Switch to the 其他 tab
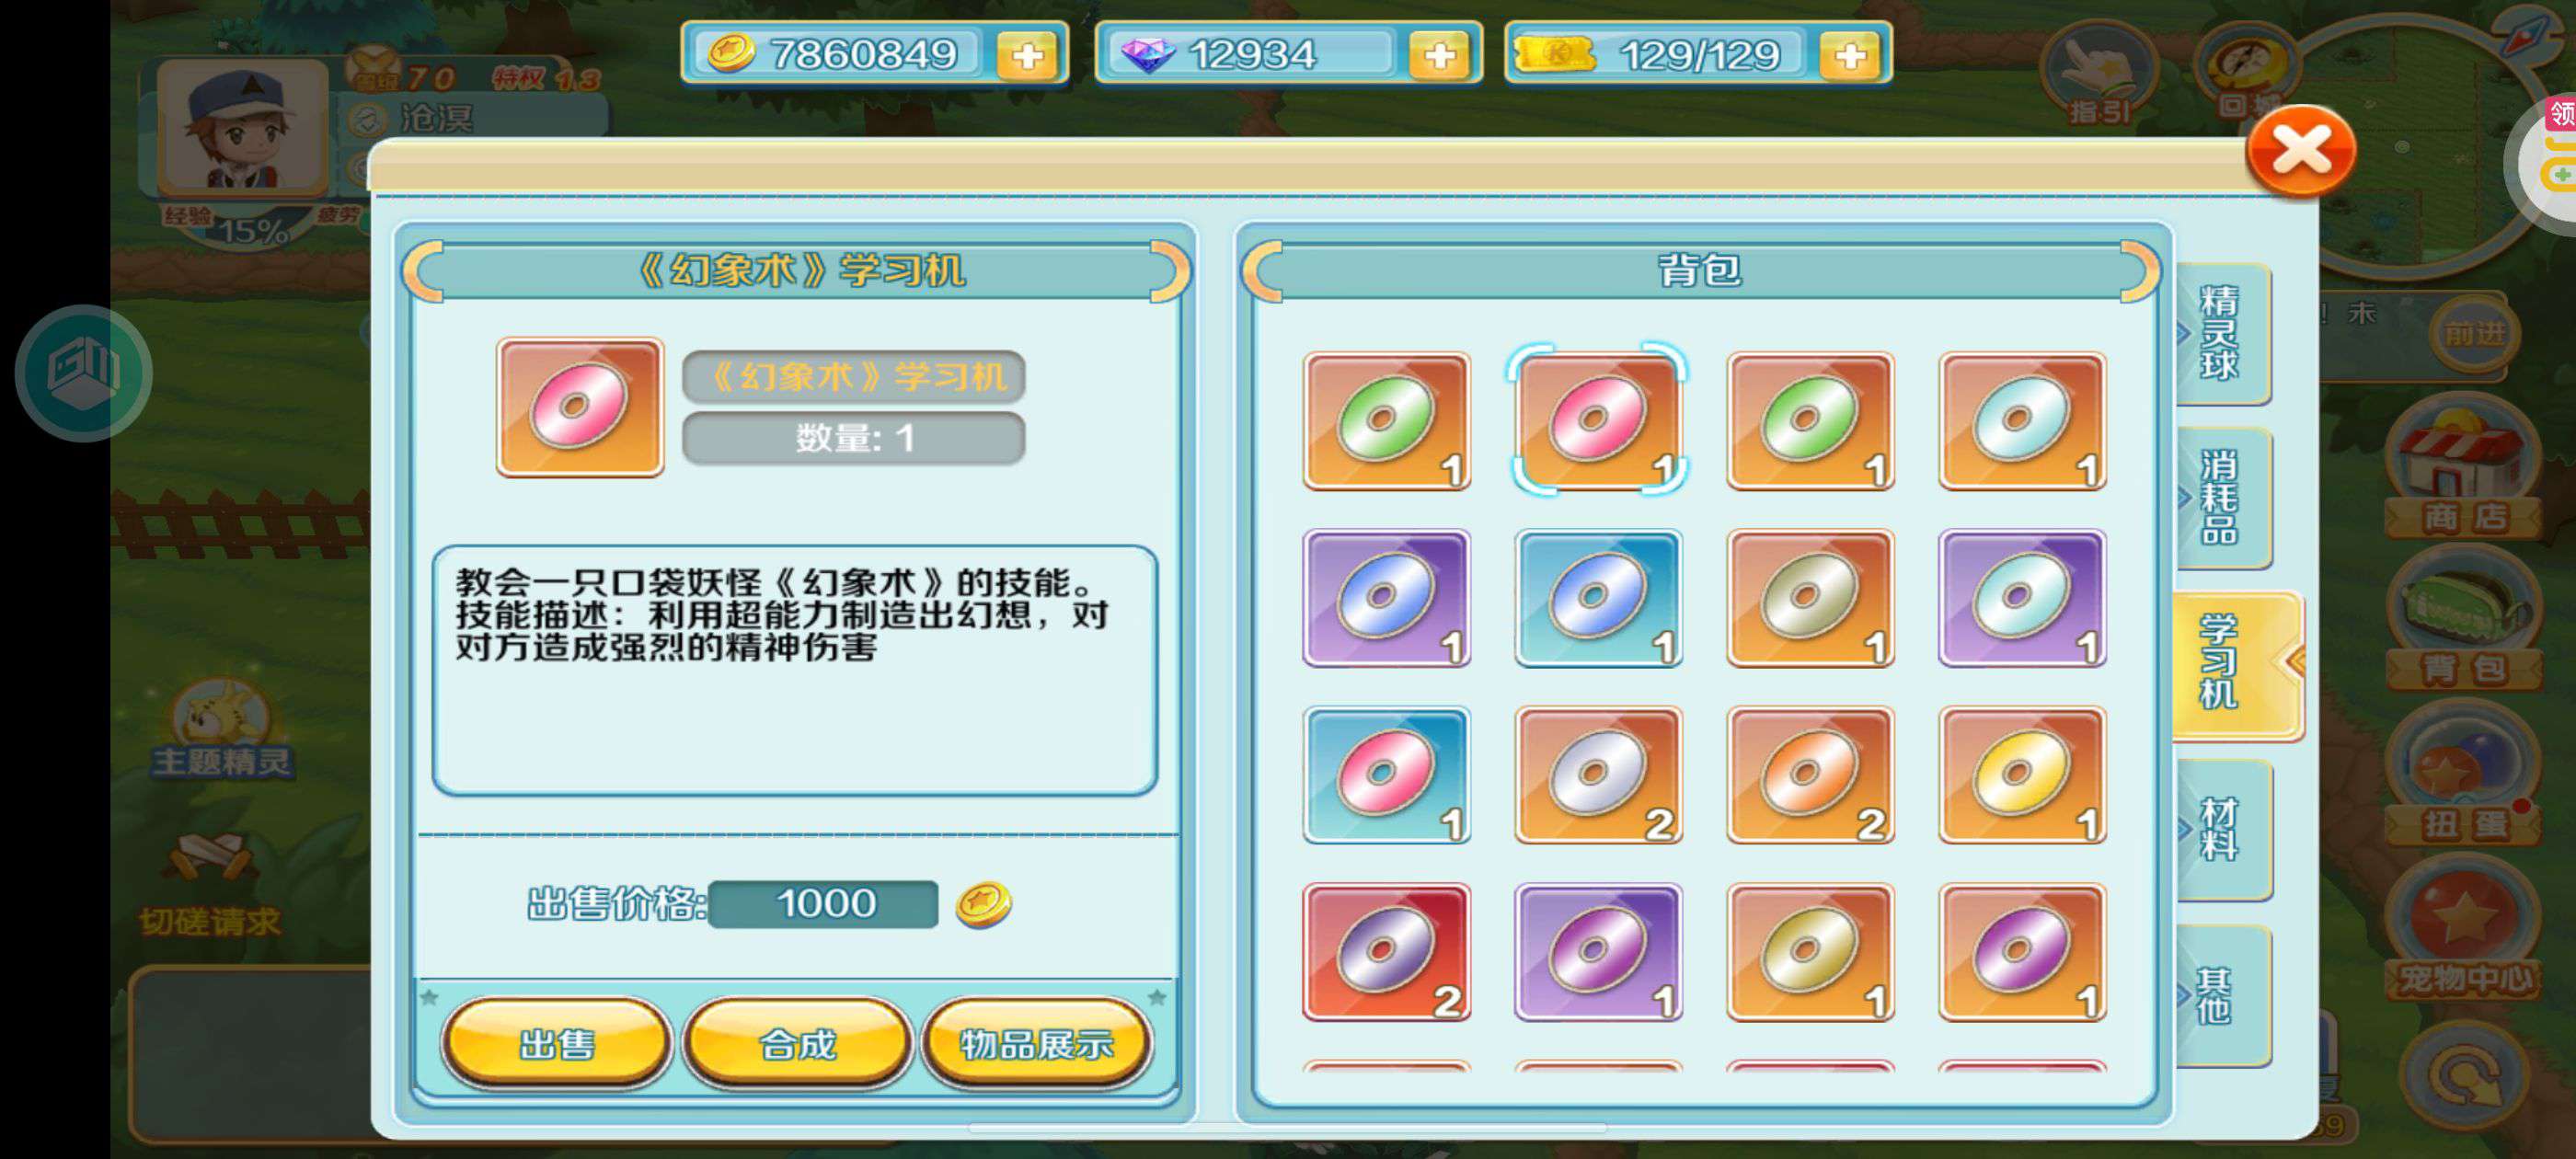Screen dimensions: 2576x1159 click(2222, 996)
